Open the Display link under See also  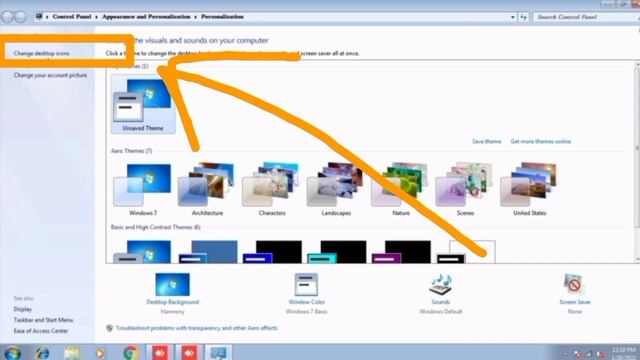pyautogui.click(x=22, y=309)
